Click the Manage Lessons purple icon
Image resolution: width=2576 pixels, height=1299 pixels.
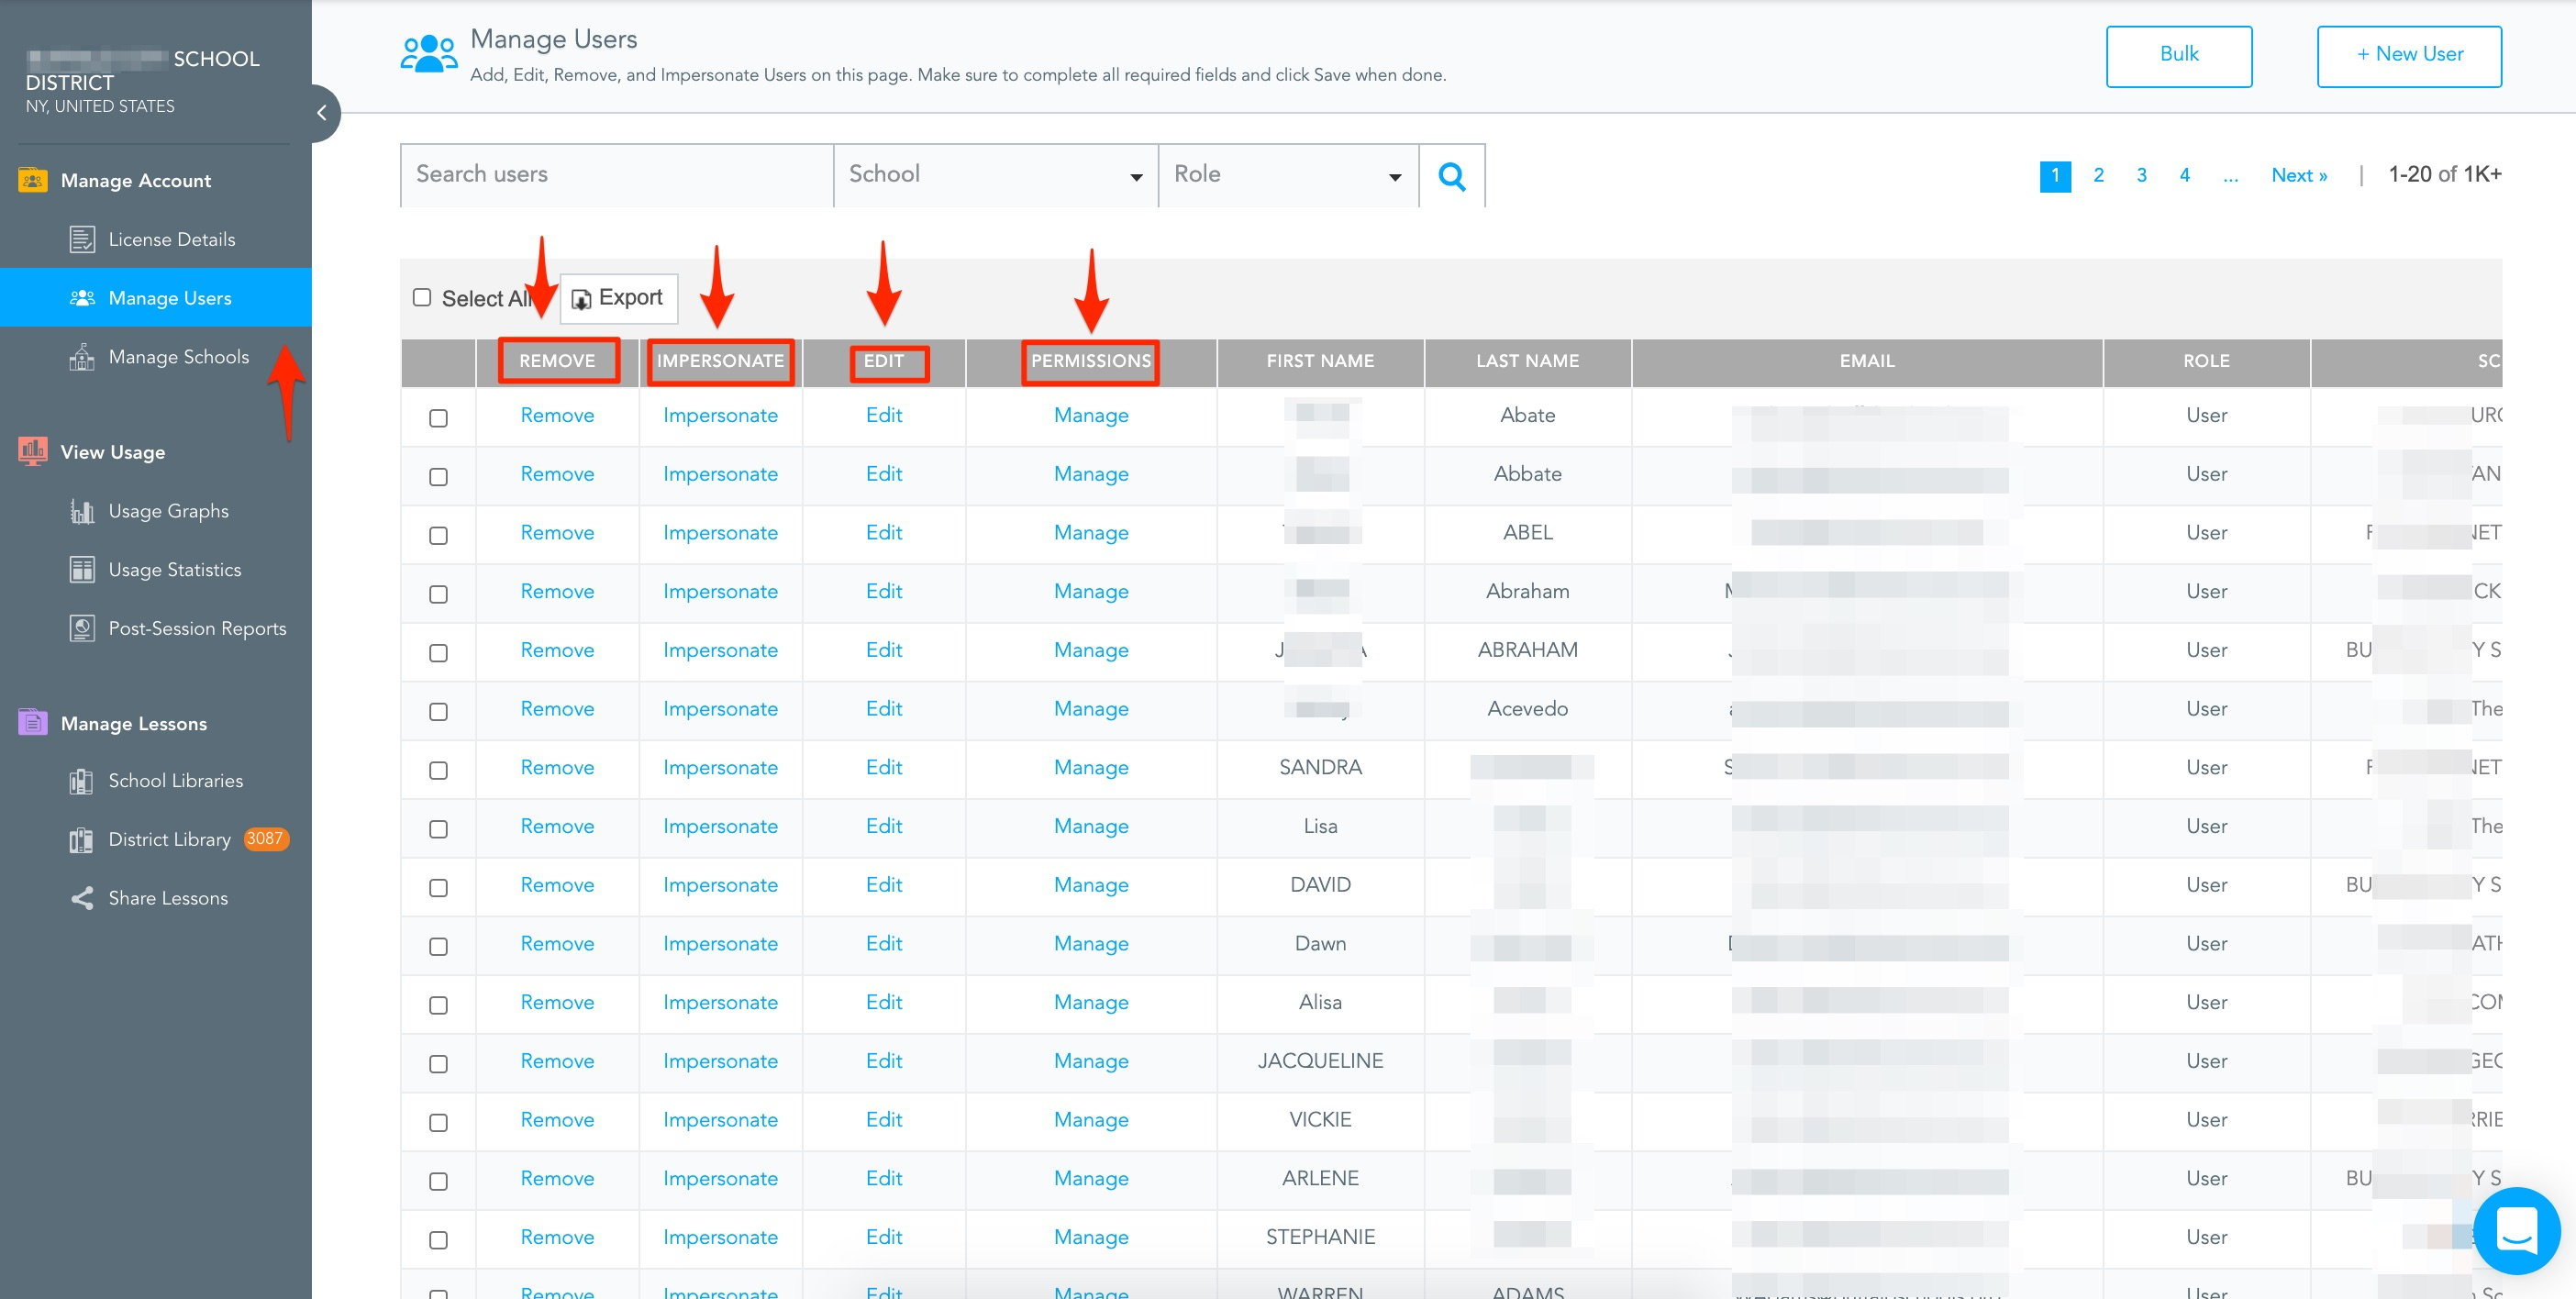[32, 723]
